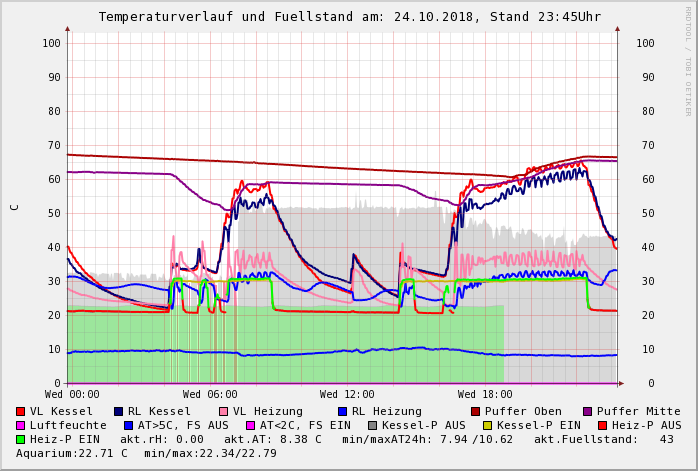Click the 'Kessel-P EIN' legend label
Viewport: 698px width, 471px height.
(x=539, y=426)
